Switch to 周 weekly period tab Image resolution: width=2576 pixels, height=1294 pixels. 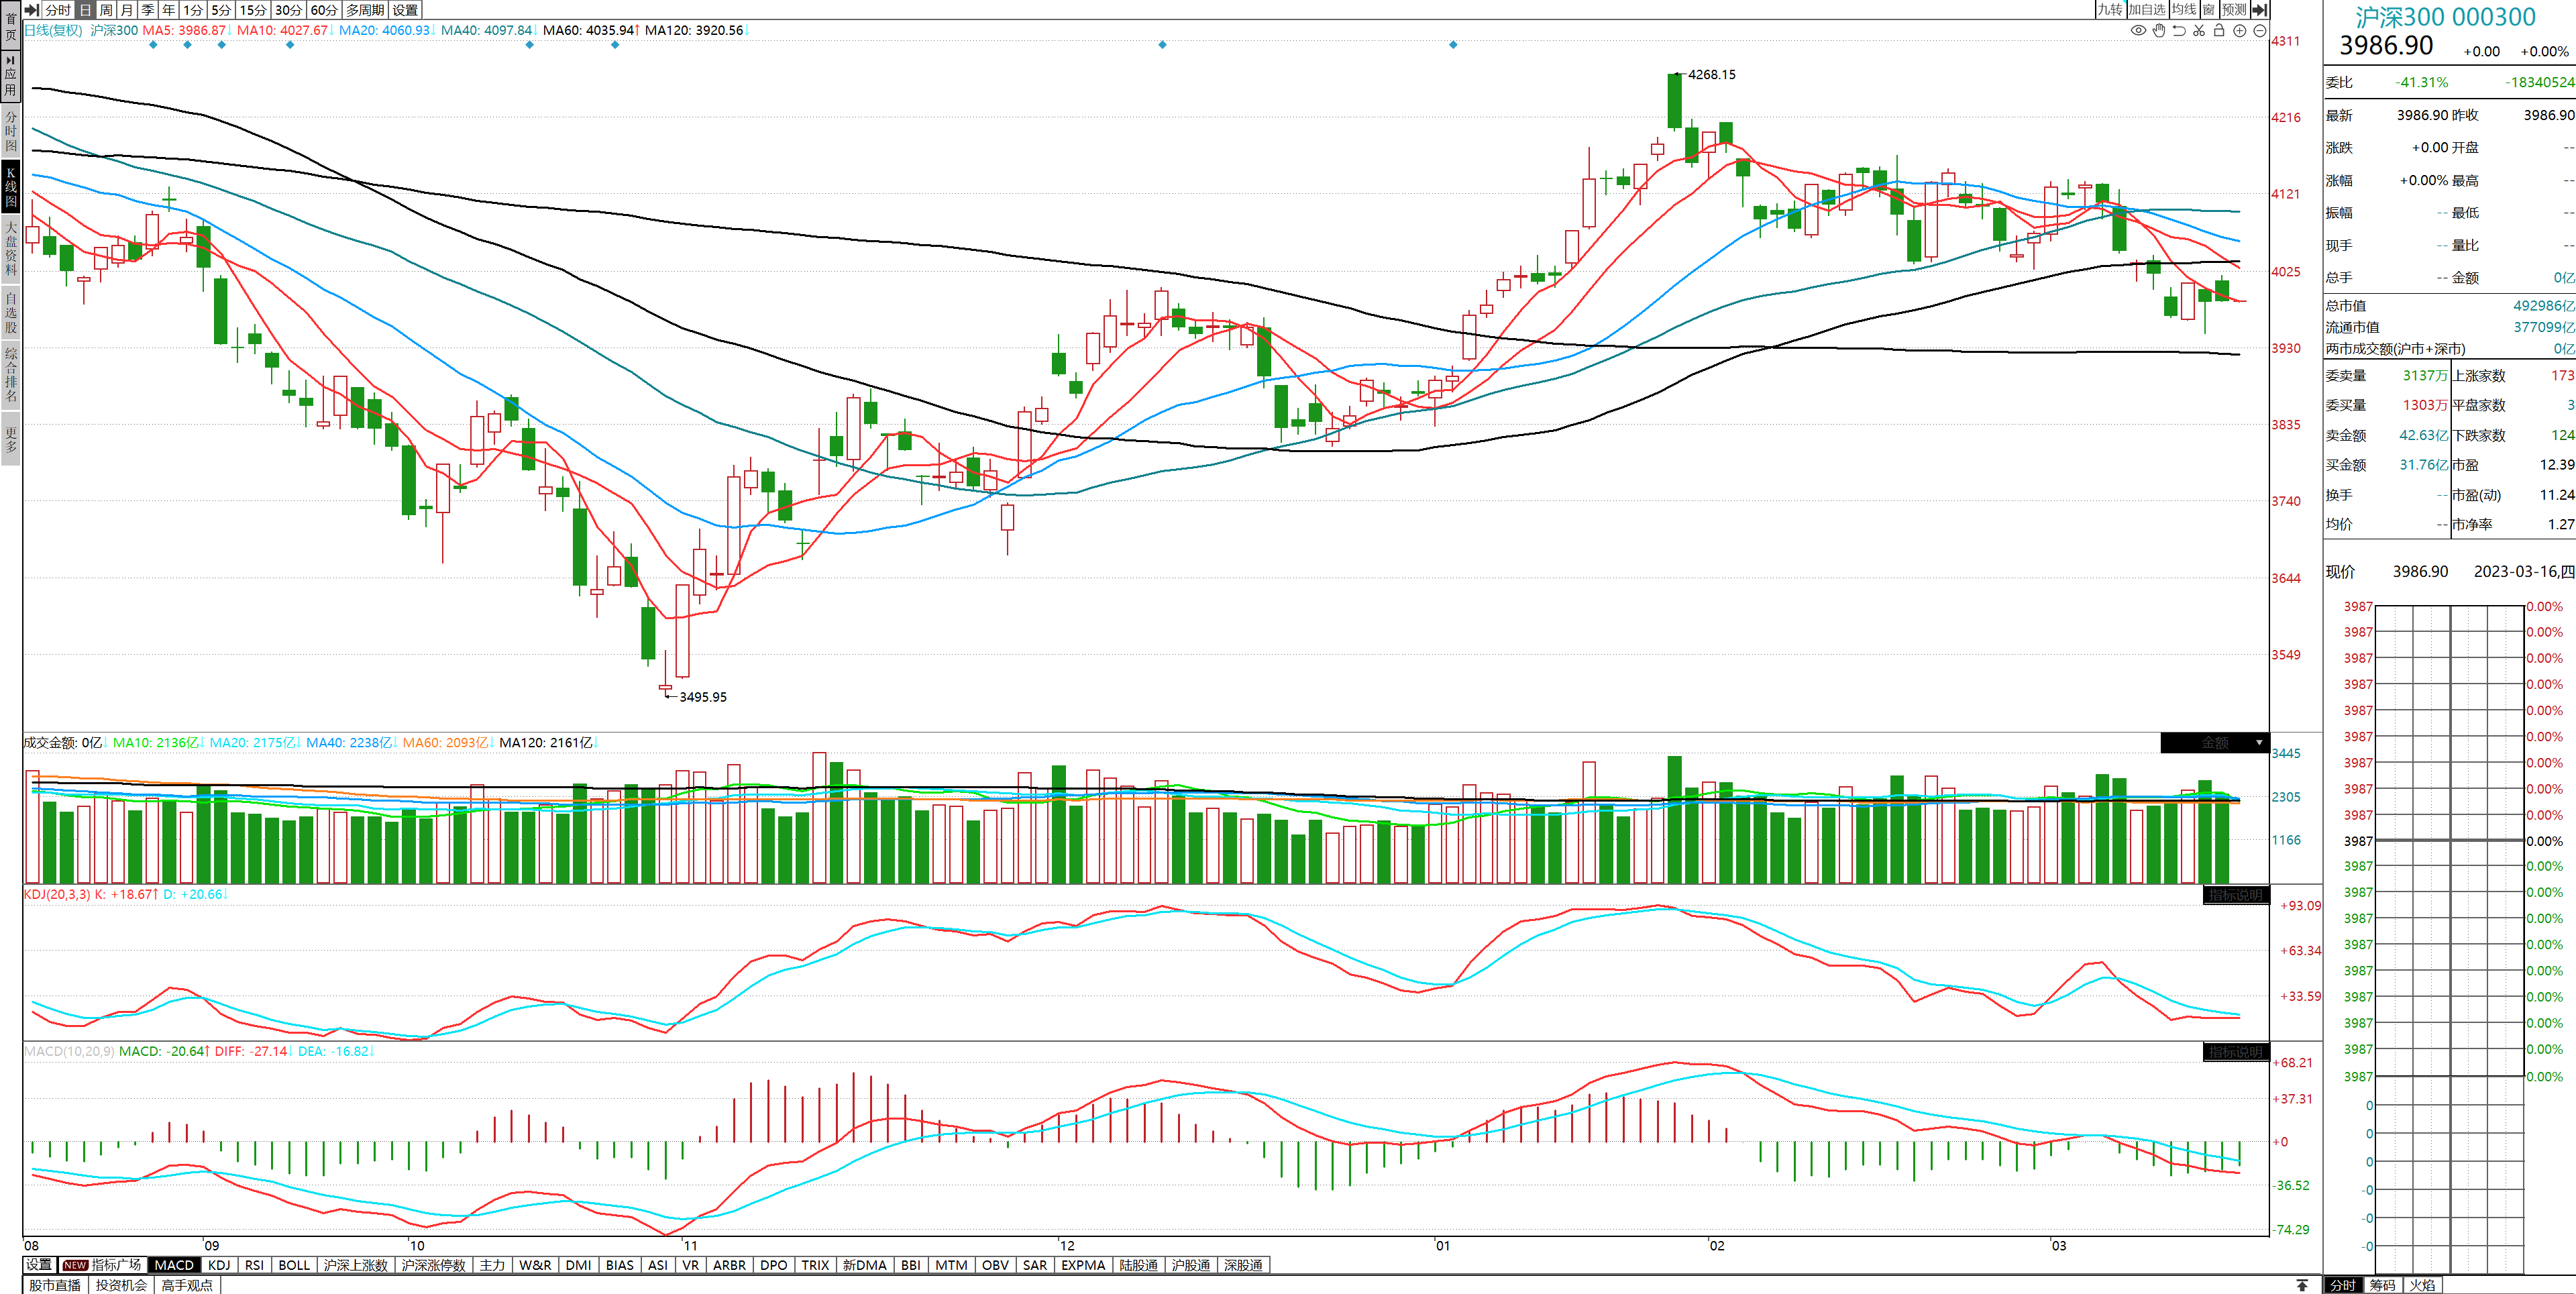[x=106, y=10]
